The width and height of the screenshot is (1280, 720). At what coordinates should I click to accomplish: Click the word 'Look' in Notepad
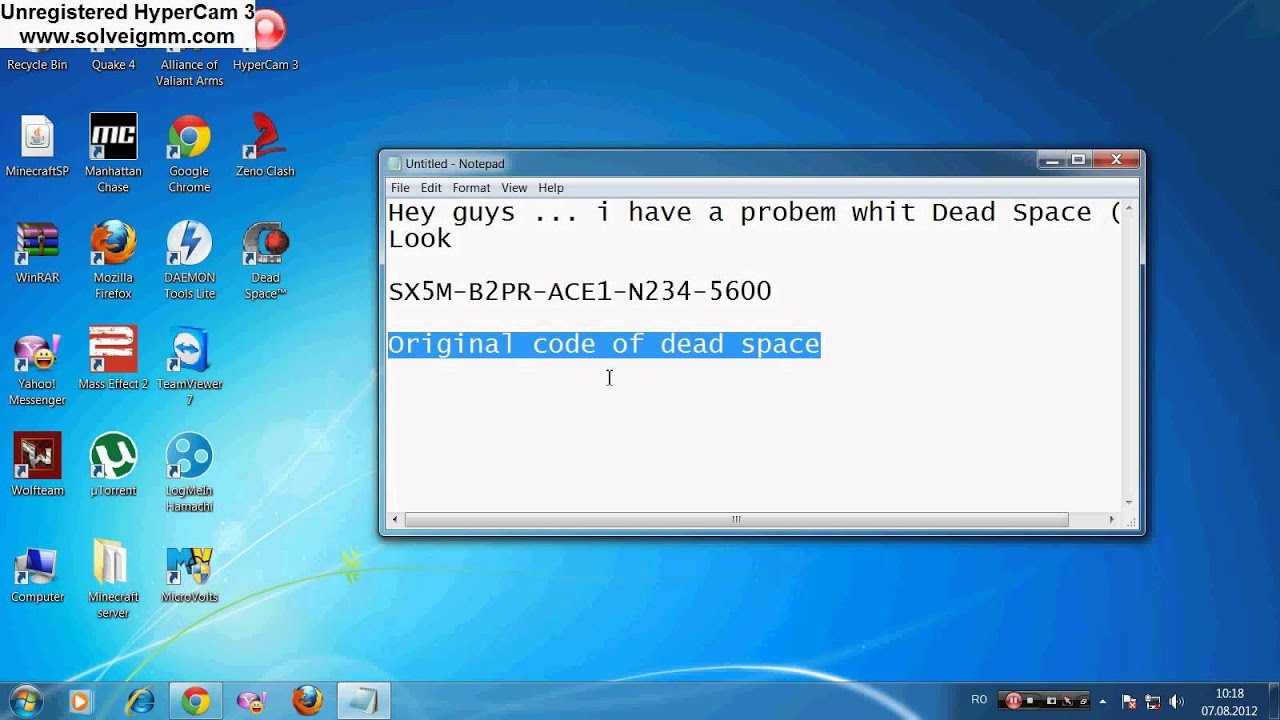(420, 238)
